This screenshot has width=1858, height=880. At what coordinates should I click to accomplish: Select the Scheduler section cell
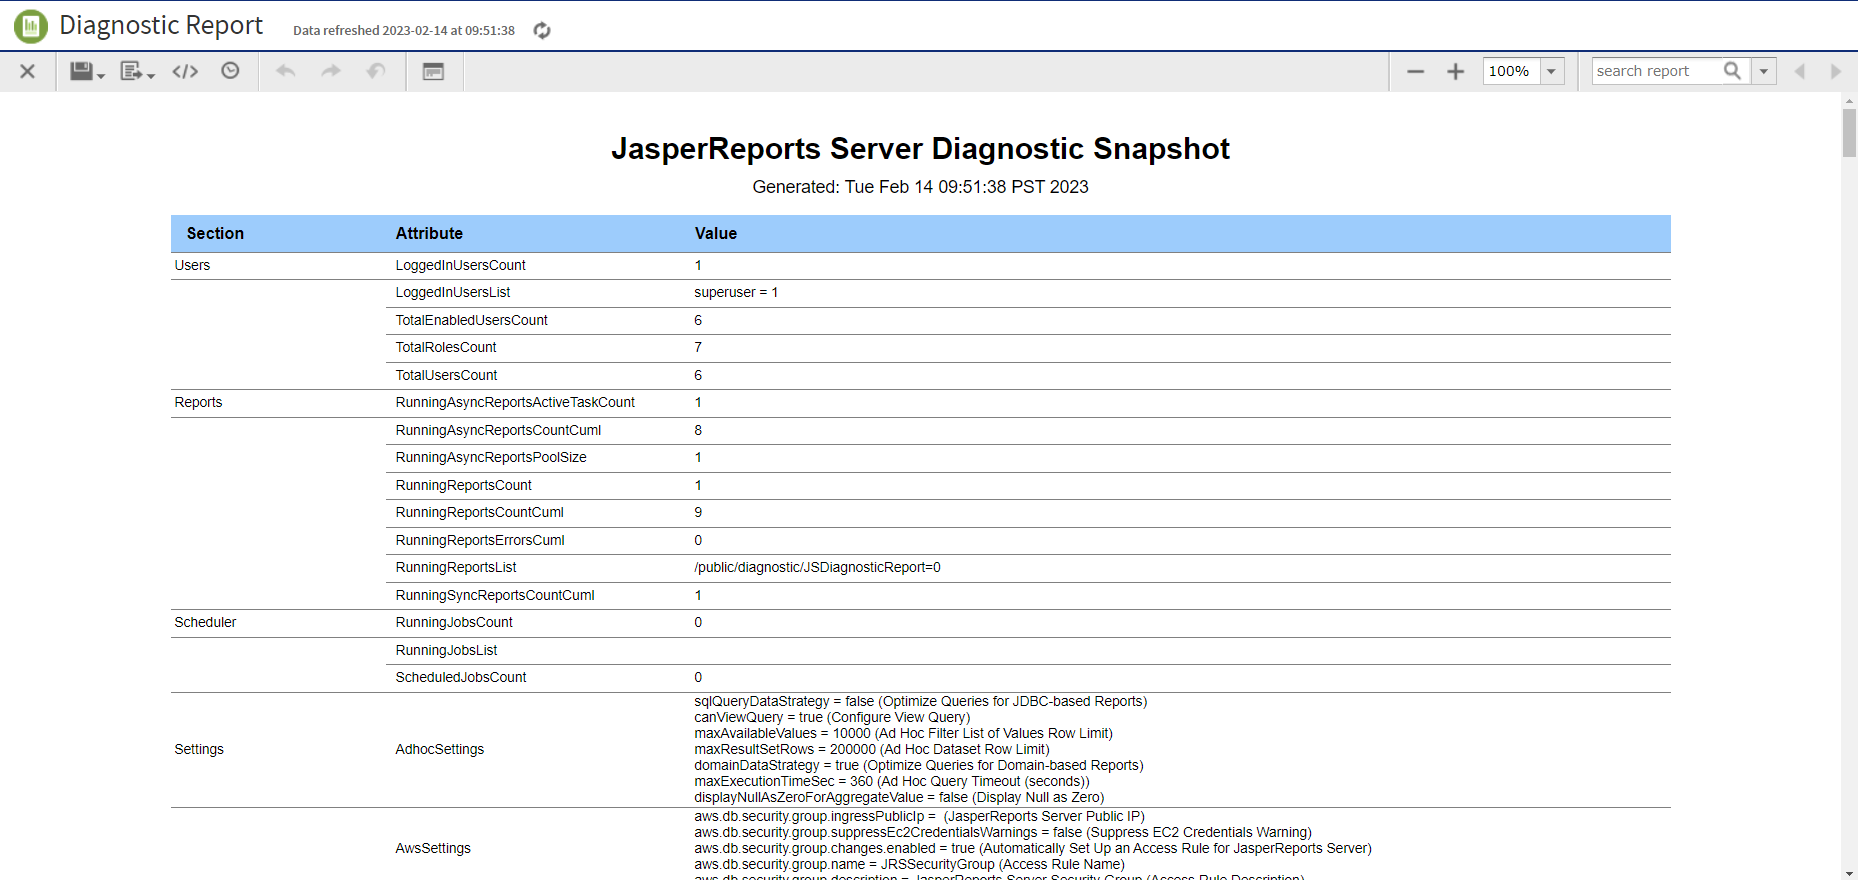205,622
